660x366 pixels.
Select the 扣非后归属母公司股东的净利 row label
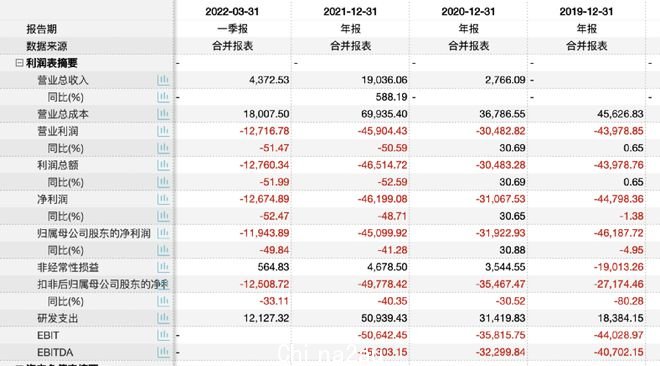click(x=103, y=284)
